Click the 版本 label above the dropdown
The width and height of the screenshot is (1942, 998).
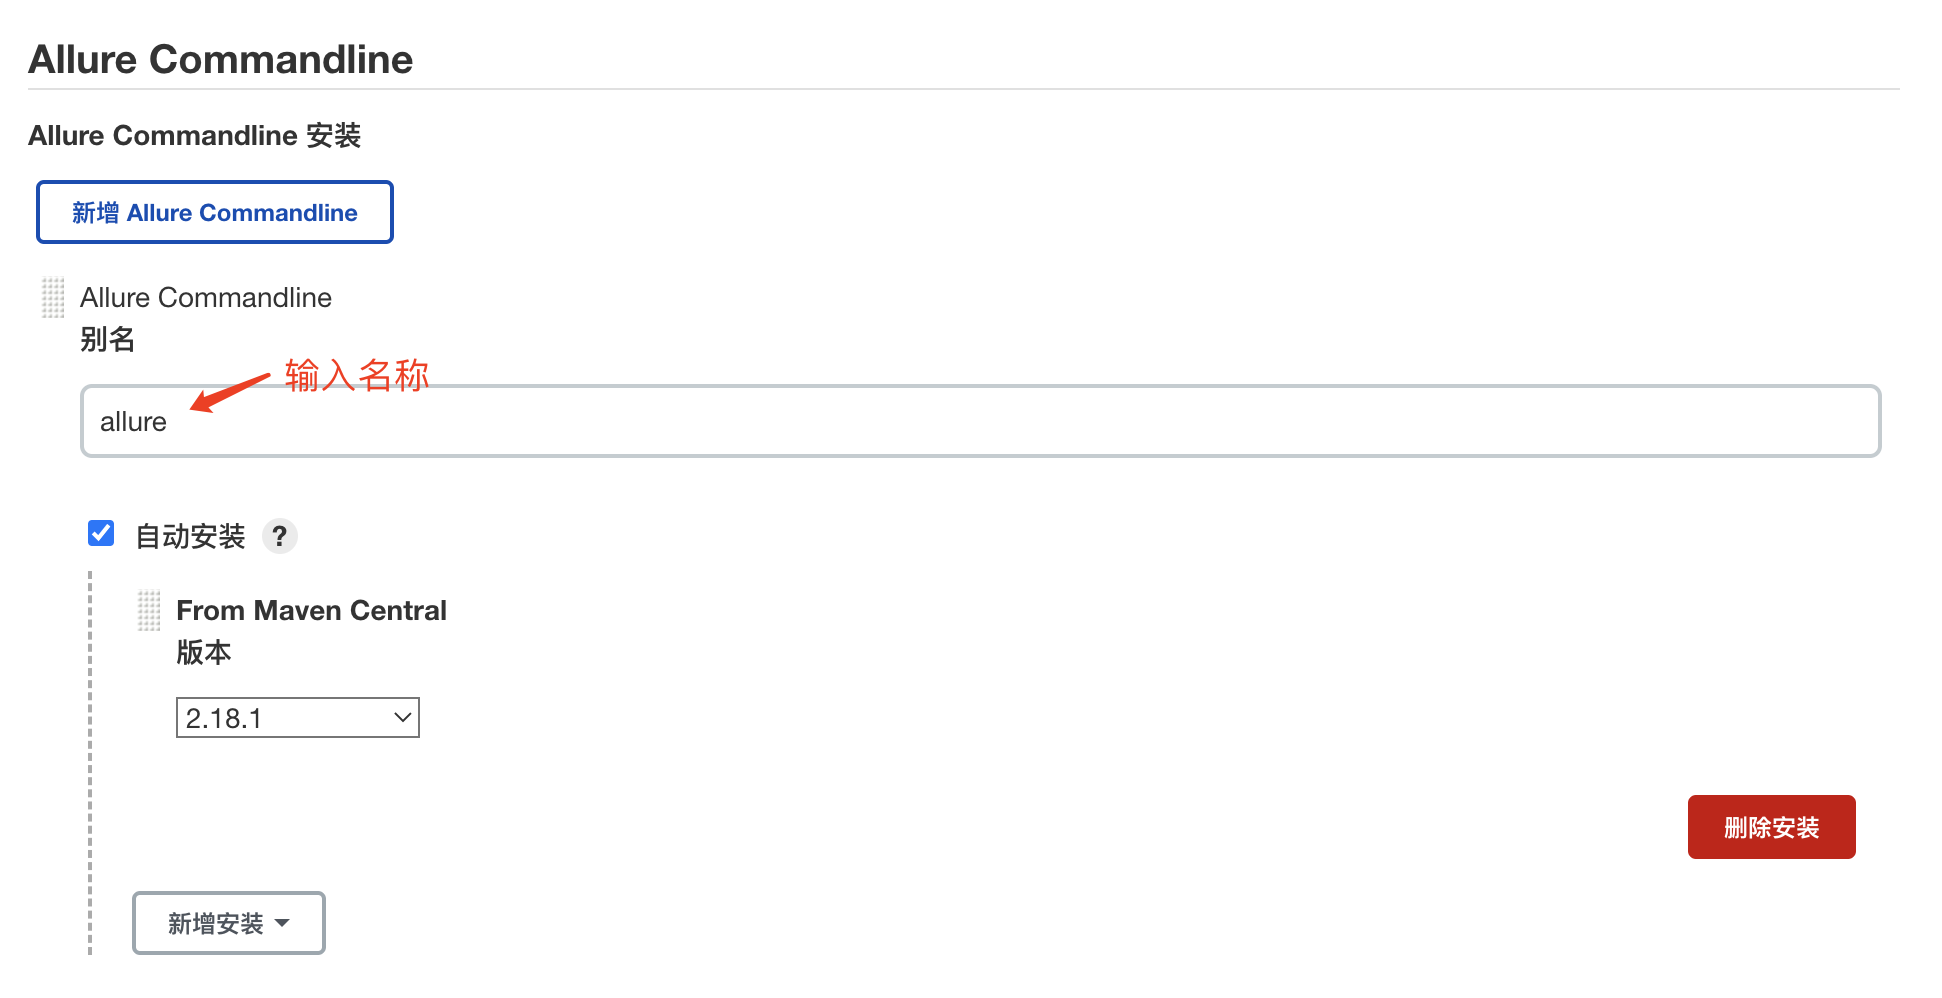(203, 653)
